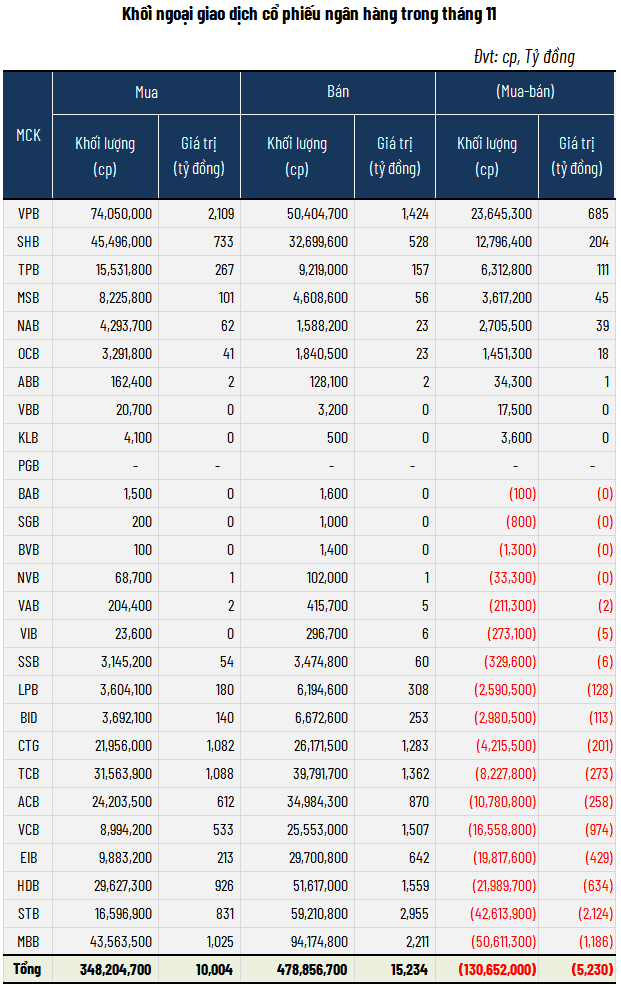Click the (Mua-bán) header cell
The height and width of the screenshot is (989, 621).
pos(525,92)
